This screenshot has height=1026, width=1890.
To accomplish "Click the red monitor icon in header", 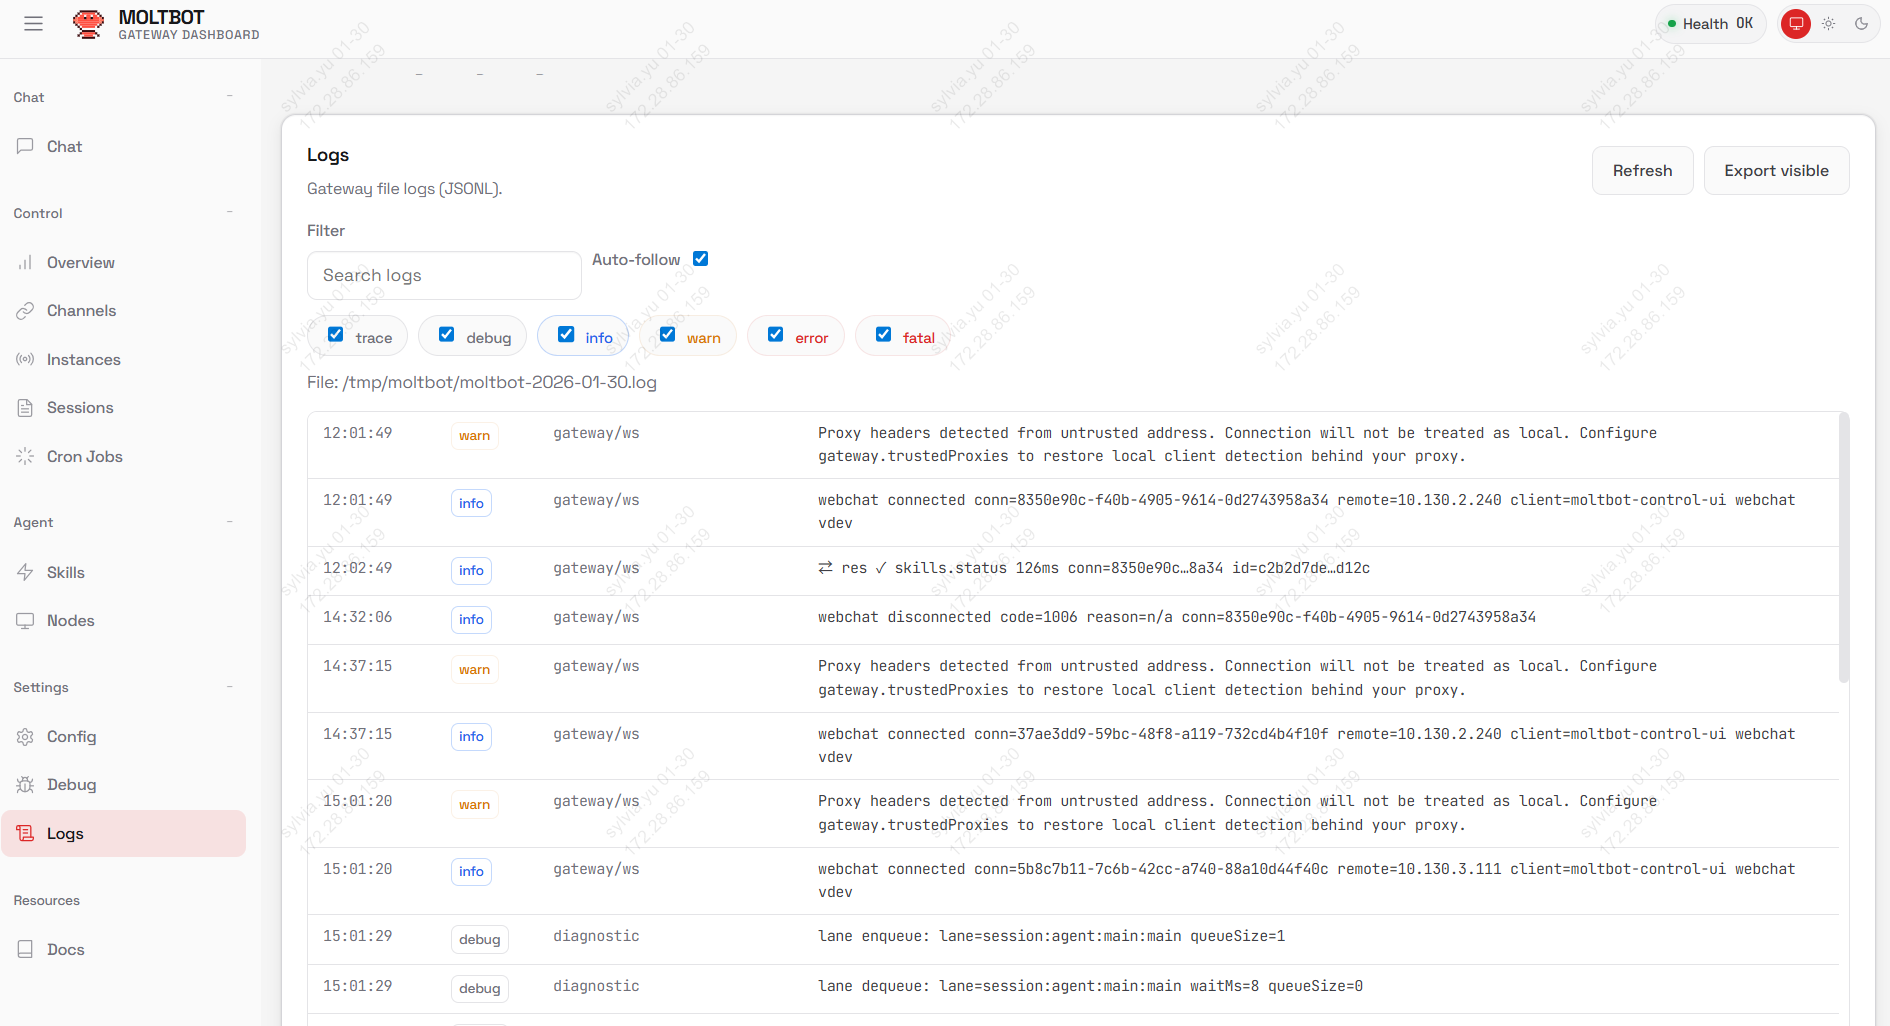I will pos(1796,24).
